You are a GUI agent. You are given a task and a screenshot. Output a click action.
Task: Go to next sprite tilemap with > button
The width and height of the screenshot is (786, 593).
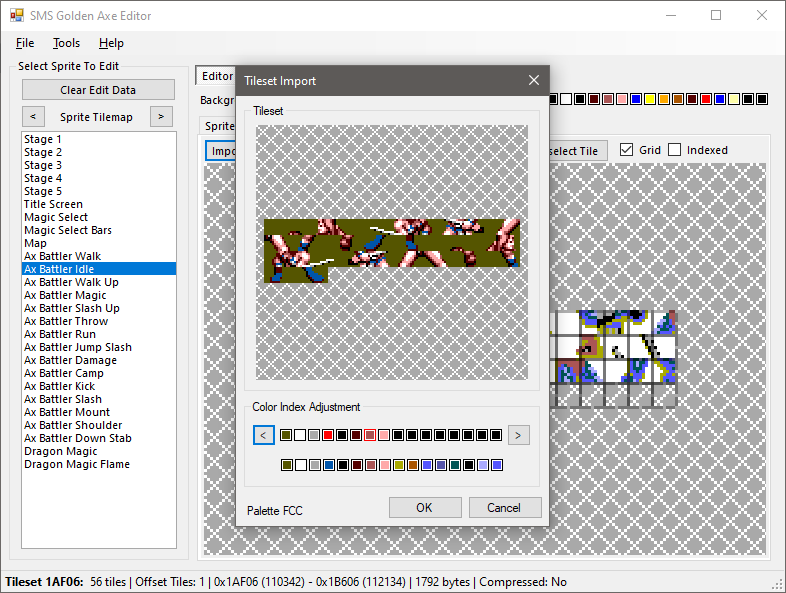click(x=161, y=116)
